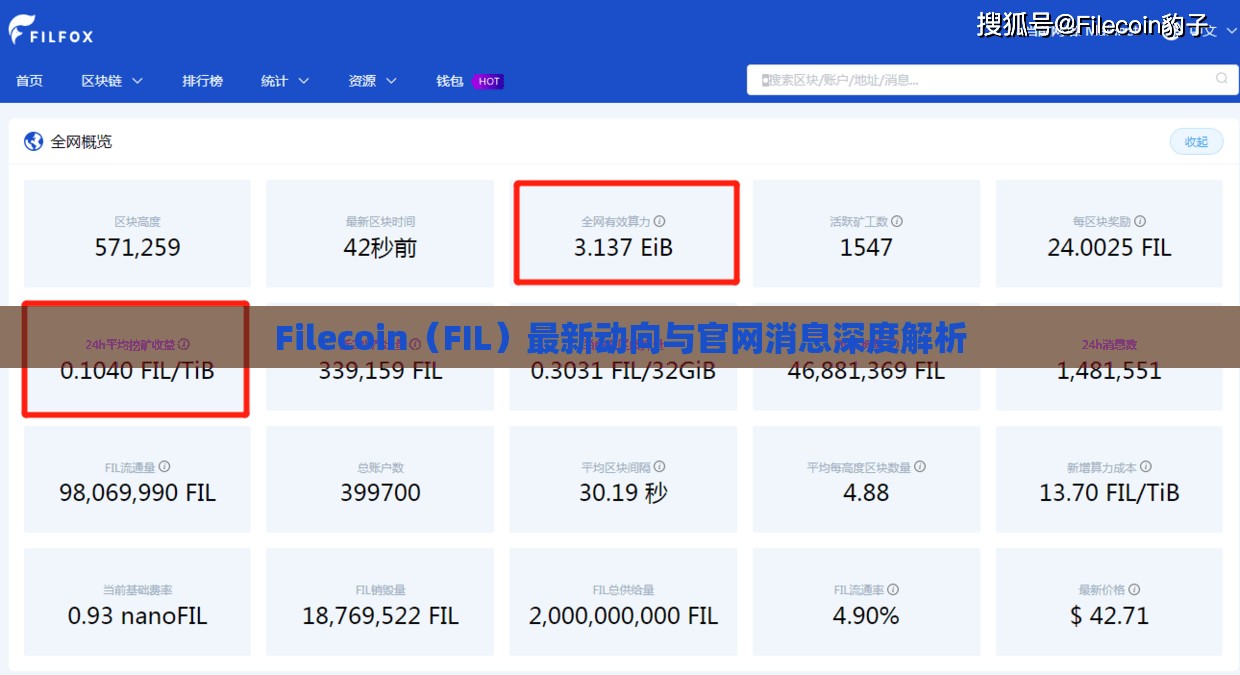Image resolution: width=1240 pixels, height=675 pixels.
Task: Select the 0.3031 FIL/32GiB value
Action: [624, 371]
